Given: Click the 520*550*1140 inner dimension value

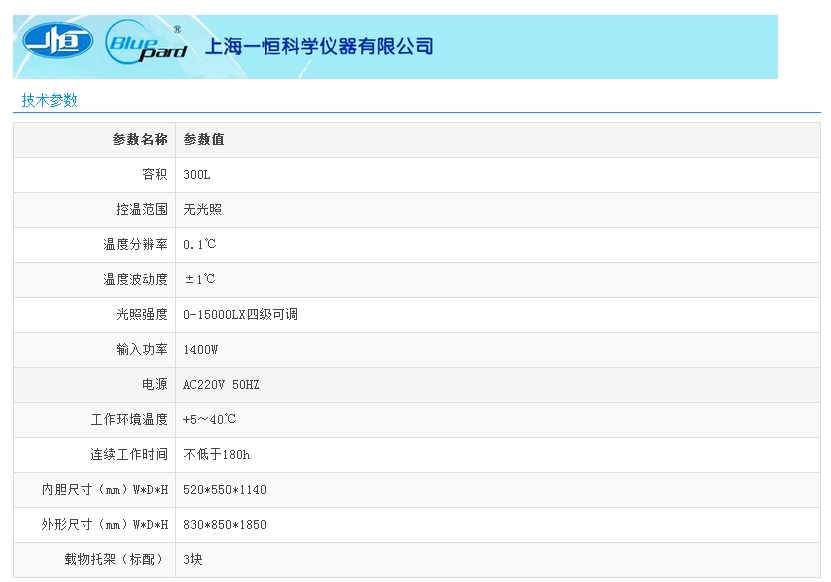Looking at the screenshot, I should pos(225,490).
